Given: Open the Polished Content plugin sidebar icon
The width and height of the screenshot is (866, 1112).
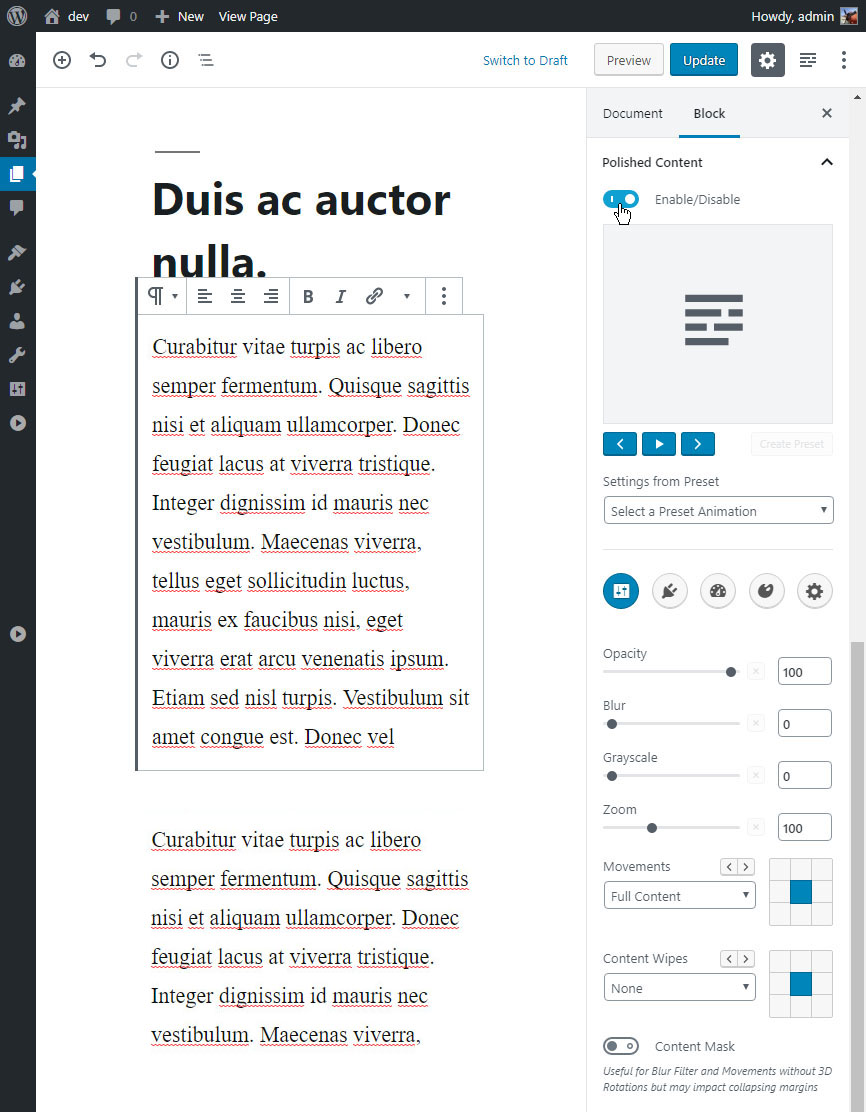Looking at the screenshot, I should [x=808, y=60].
